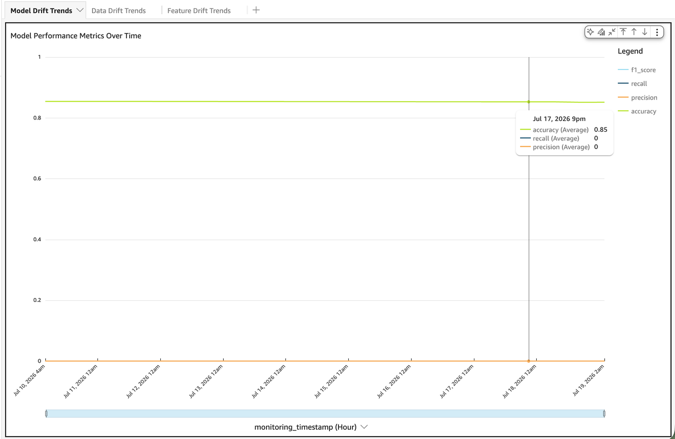Viewport: 675px width, 439px height.
Task: Expand monitoring_timestamp (Hour) axis field menu
Action: point(364,427)
